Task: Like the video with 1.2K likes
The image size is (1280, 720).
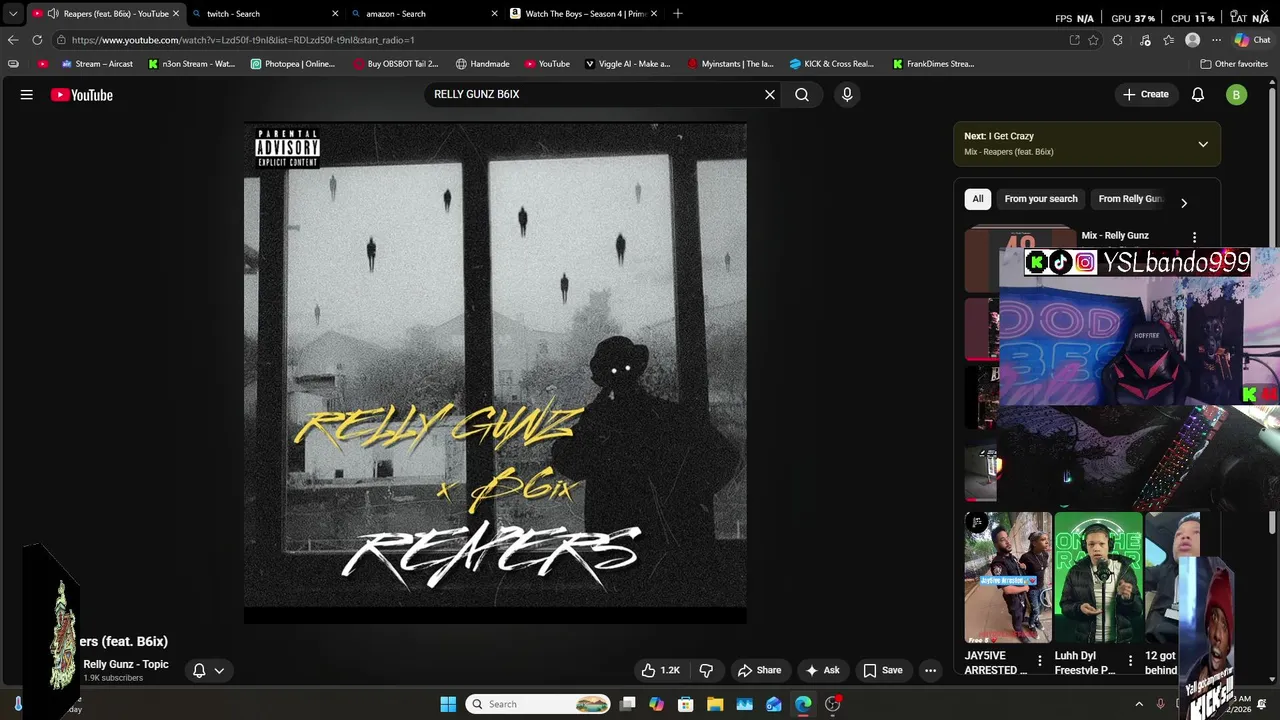Action: 661,670
